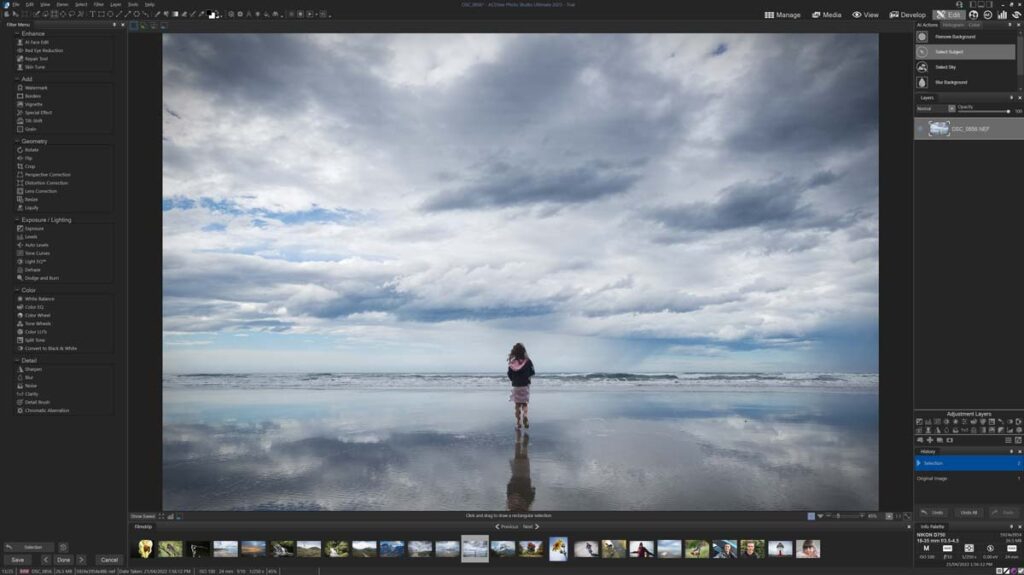Adjust the layer Opacity slider

tap(984, 112)
